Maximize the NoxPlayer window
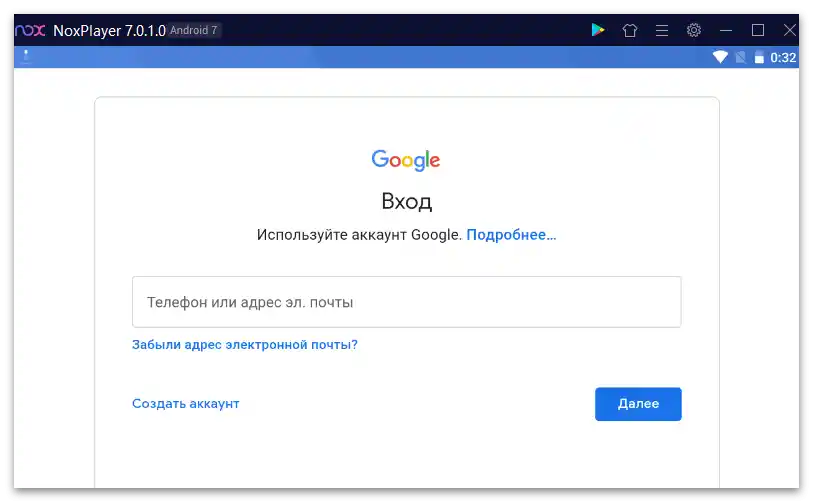This screenshot has height=502, width=813. [x=758, y=31]
